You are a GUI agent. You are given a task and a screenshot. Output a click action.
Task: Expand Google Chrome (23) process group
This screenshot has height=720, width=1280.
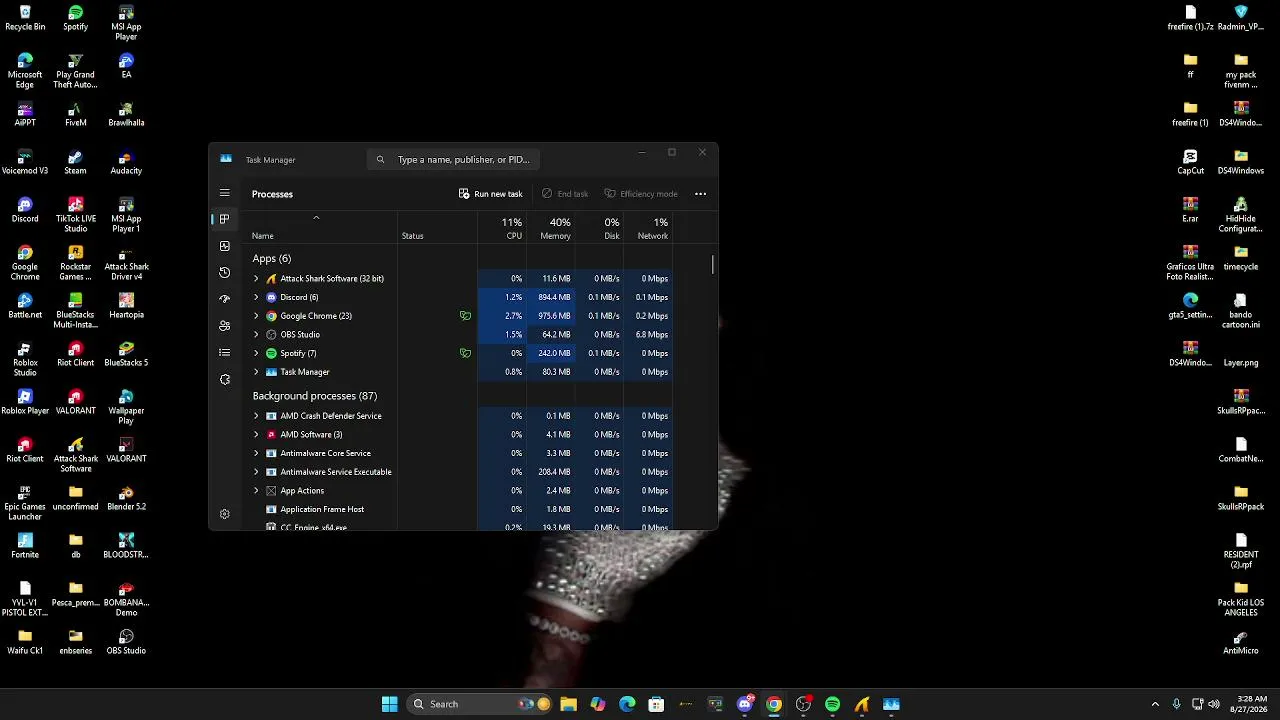(x=256, y=316)
